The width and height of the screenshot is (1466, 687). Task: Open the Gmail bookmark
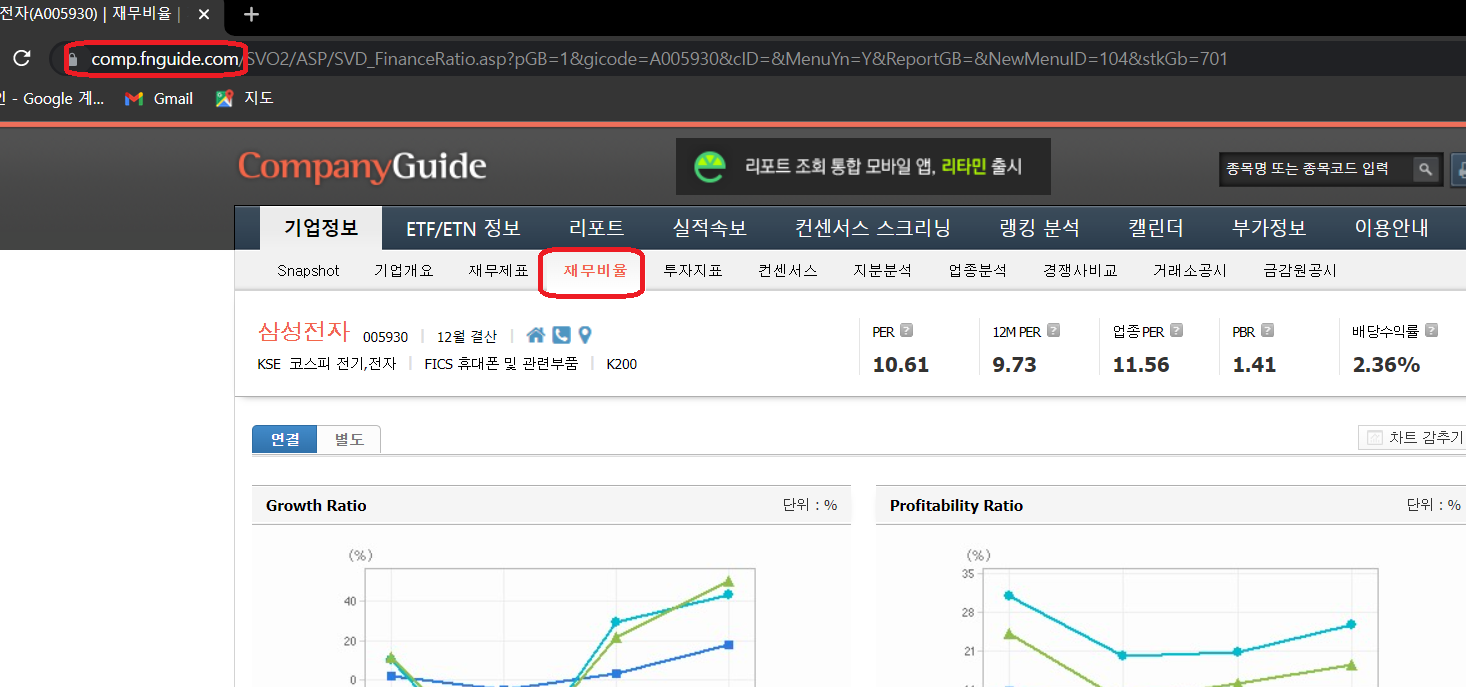pyautogui.click(x=159, y=98)
